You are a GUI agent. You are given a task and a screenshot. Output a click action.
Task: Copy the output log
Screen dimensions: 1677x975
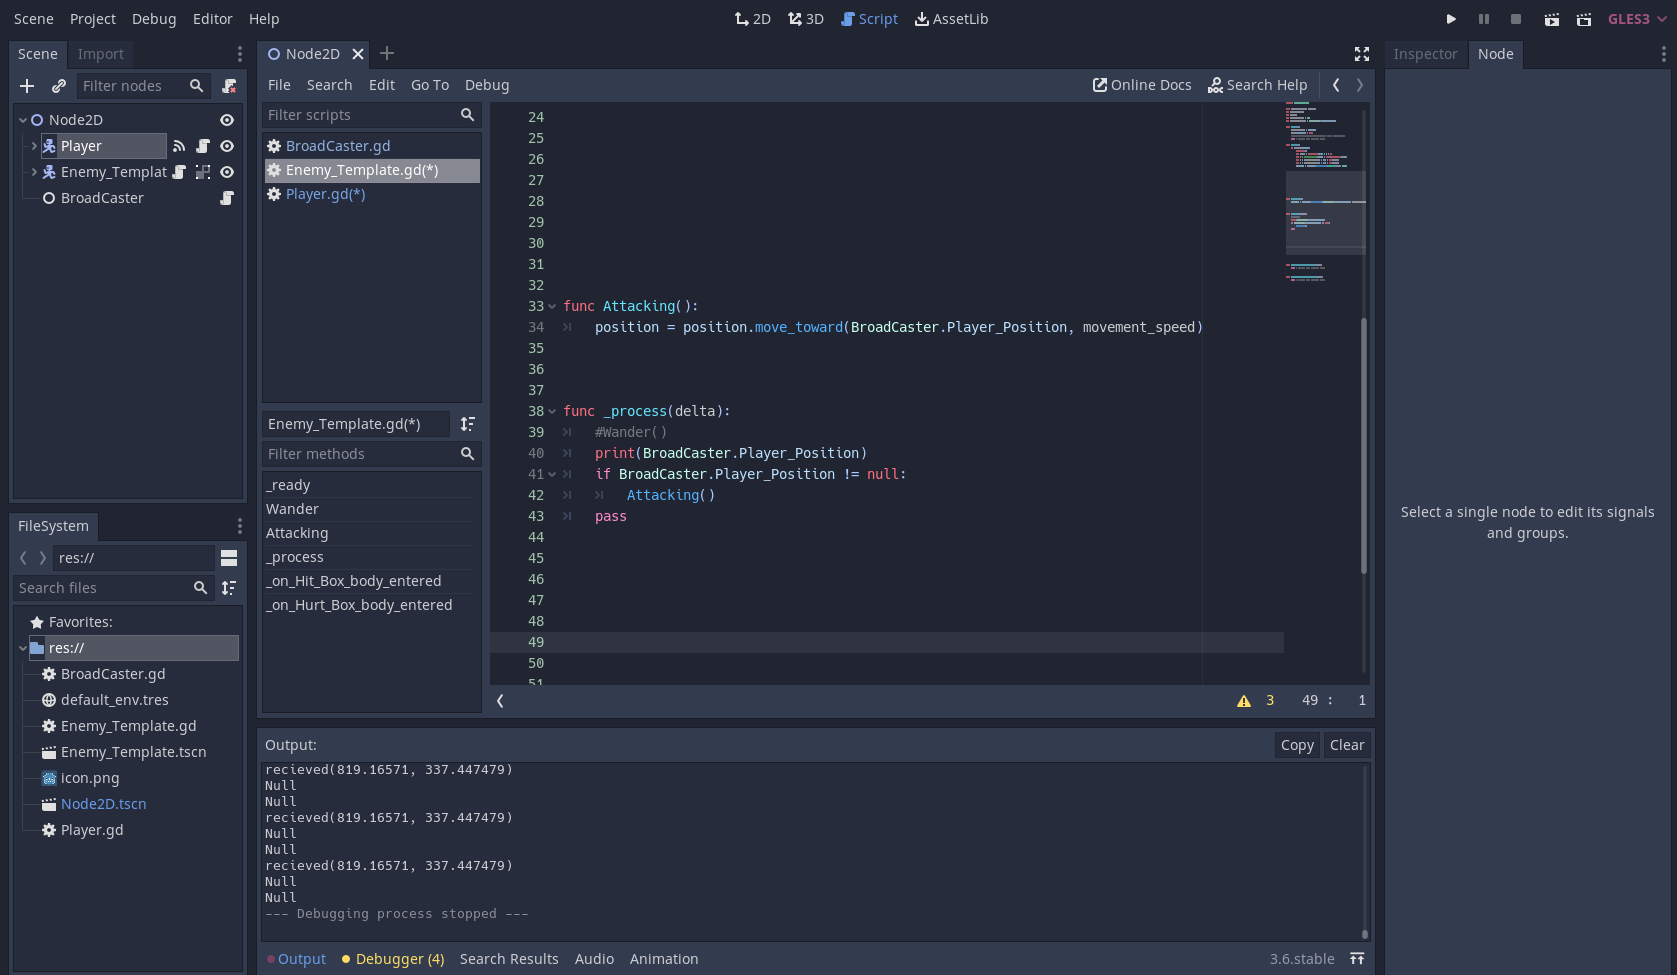click(1297, 745)
